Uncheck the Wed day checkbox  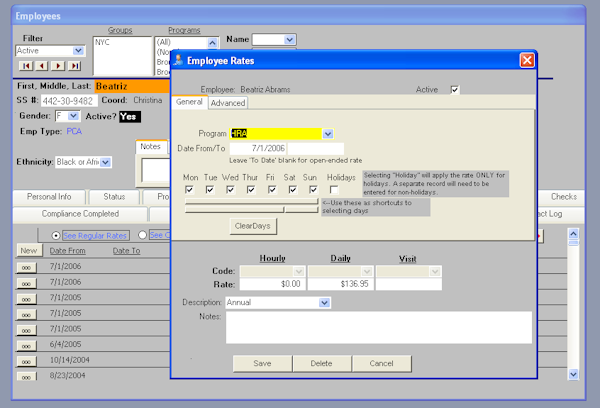tap(230, 189)
